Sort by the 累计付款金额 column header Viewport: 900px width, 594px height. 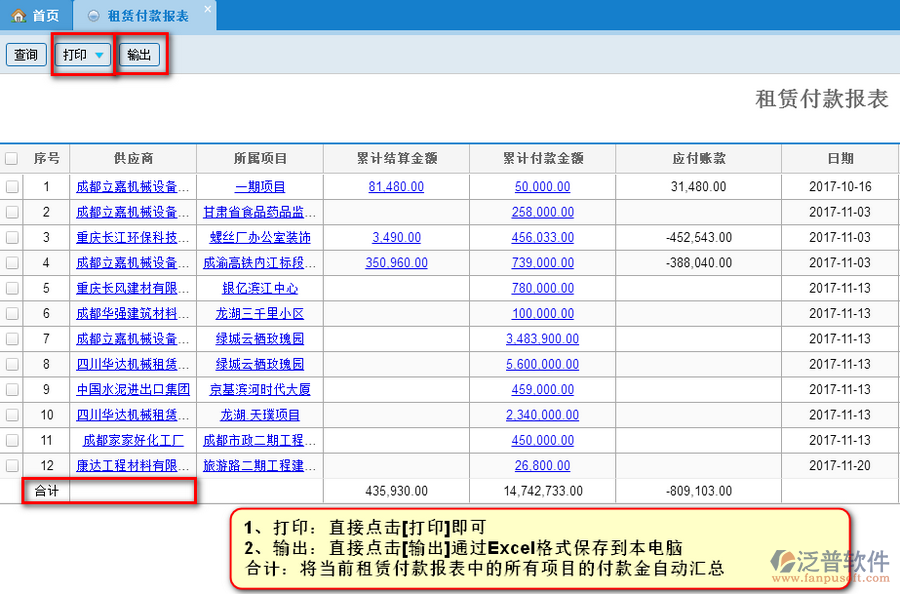(x=542, y=158)
